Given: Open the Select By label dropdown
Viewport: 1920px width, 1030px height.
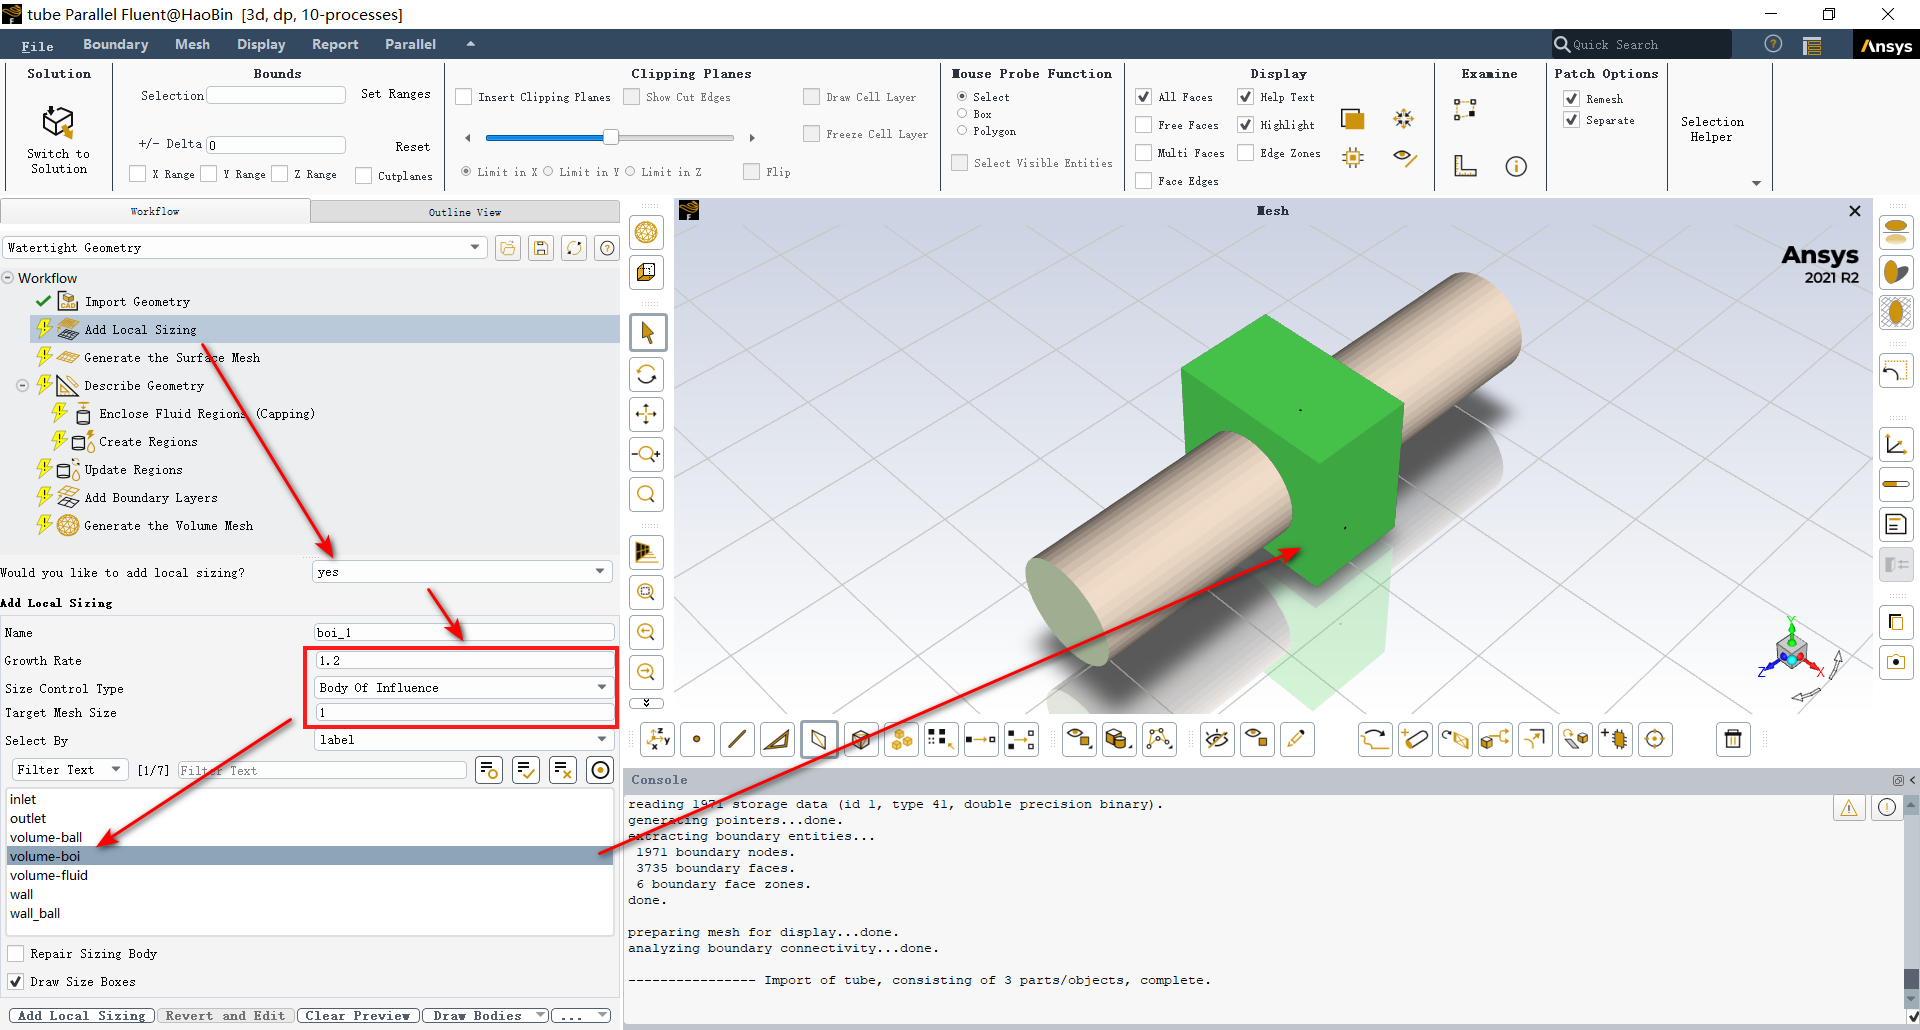Looking at the screenshot, I should (x=463, y=740).
